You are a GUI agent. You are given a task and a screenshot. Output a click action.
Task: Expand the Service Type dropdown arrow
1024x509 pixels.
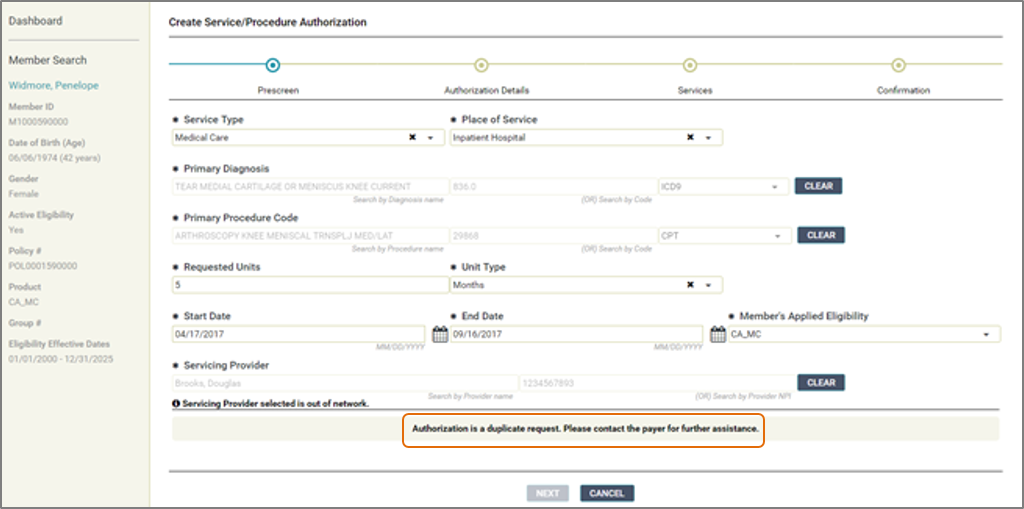pos(431,138)
